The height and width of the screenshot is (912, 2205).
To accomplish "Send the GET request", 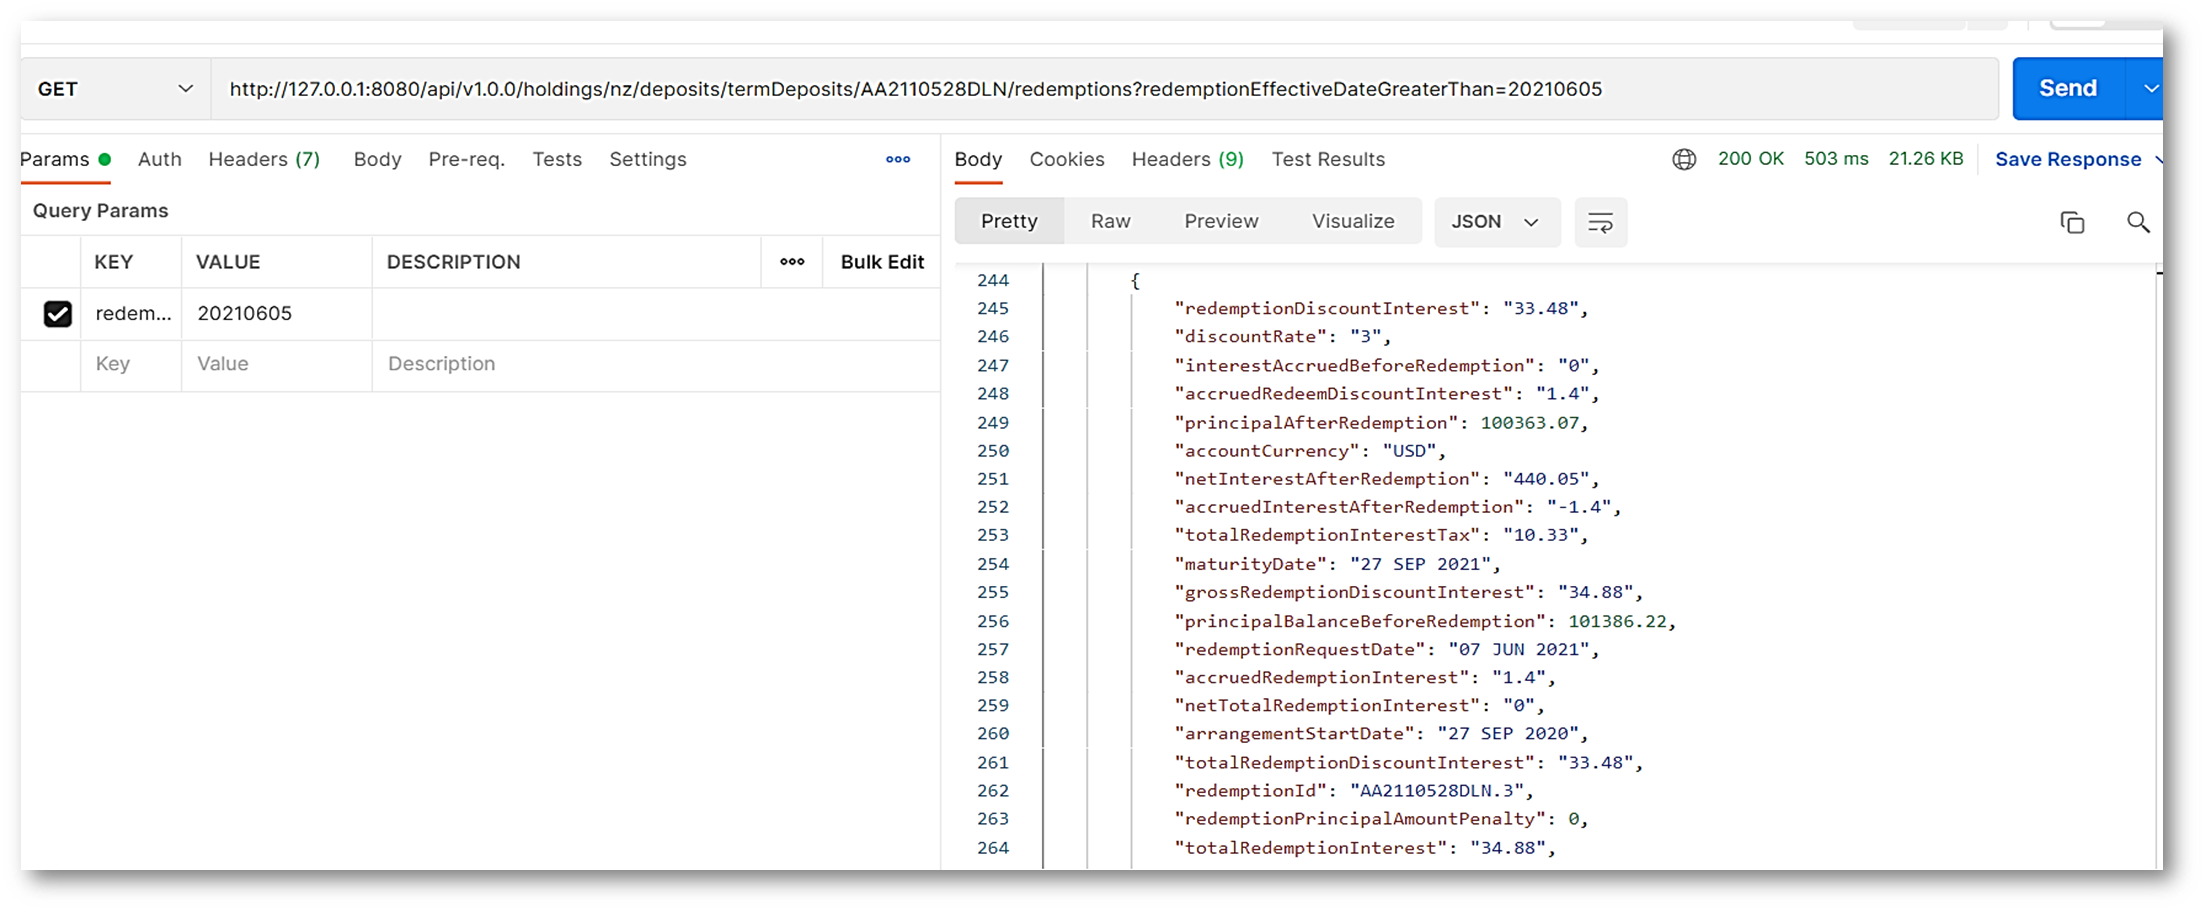I will point(2067,89).
